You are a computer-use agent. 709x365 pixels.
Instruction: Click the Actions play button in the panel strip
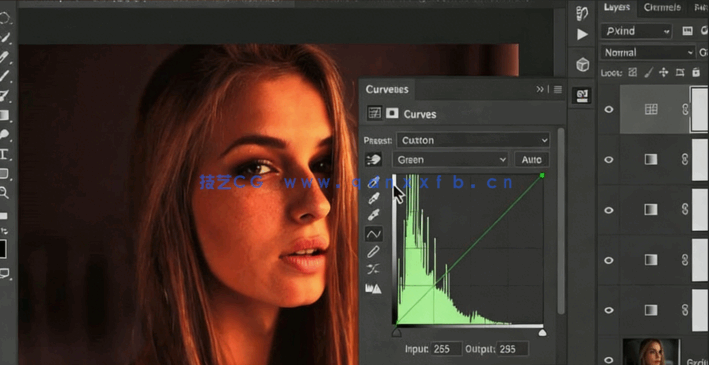click(582, 34)
